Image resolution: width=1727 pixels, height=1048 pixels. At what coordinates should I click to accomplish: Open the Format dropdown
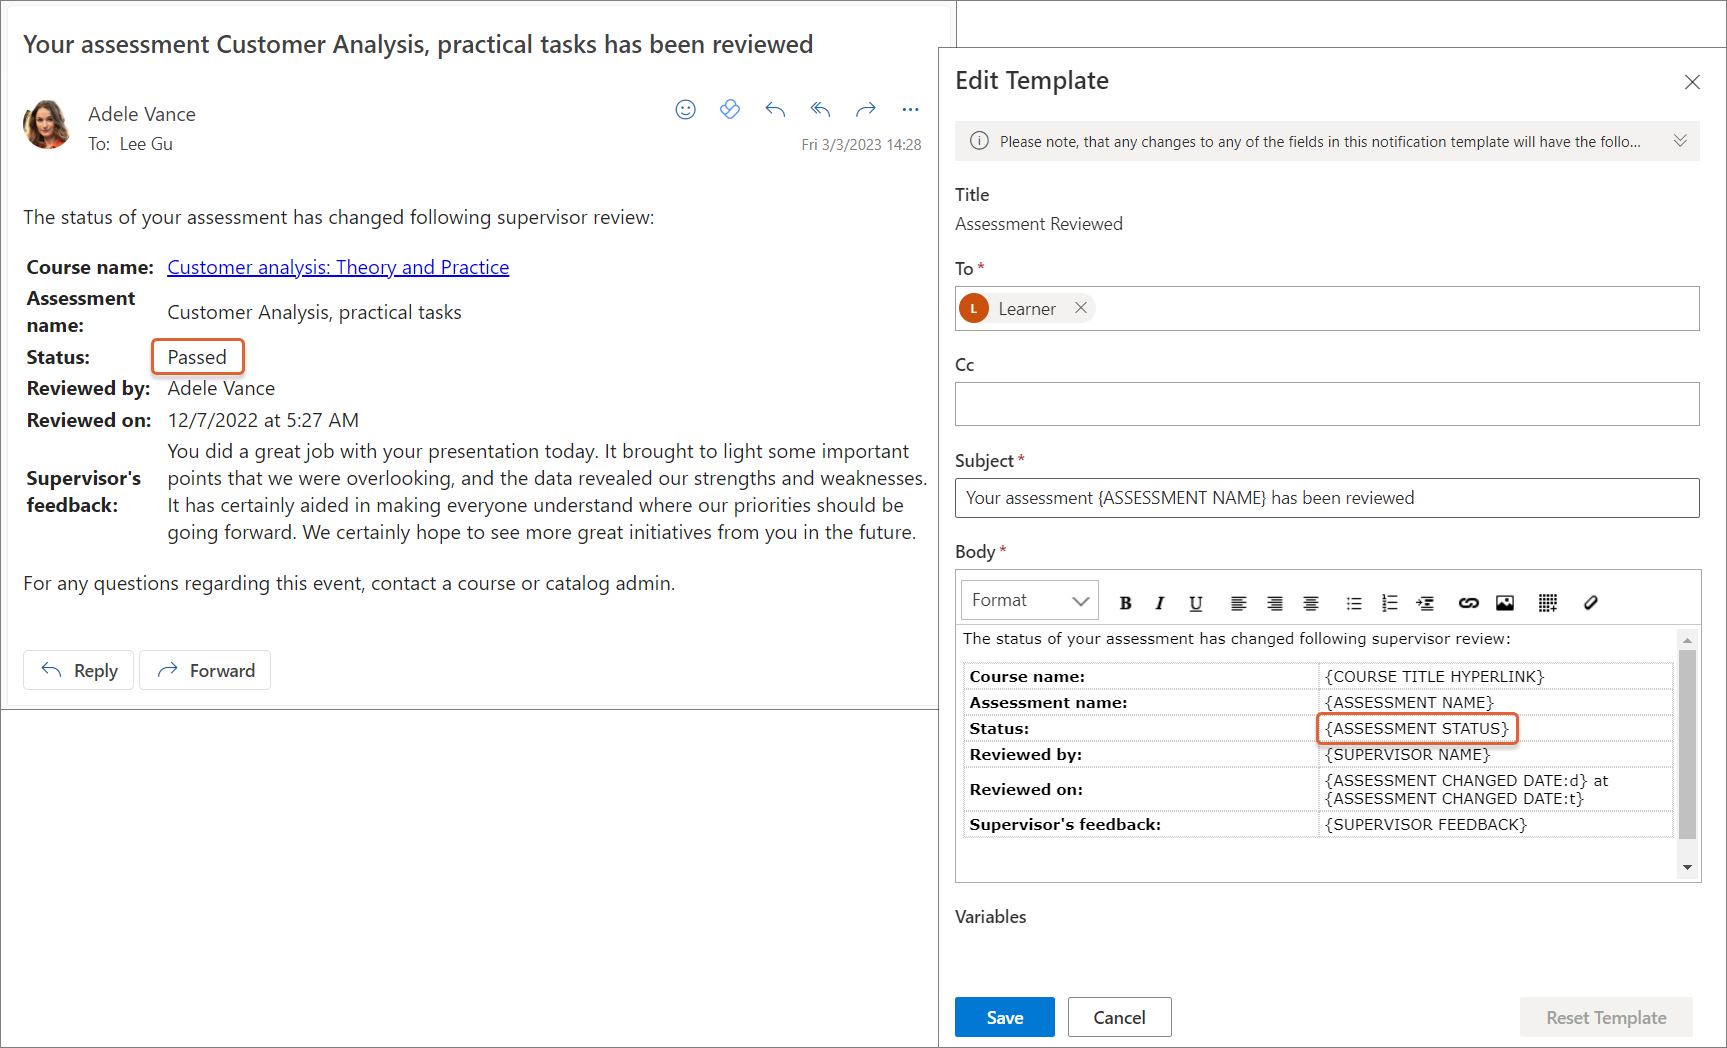tap(1029, 600)
